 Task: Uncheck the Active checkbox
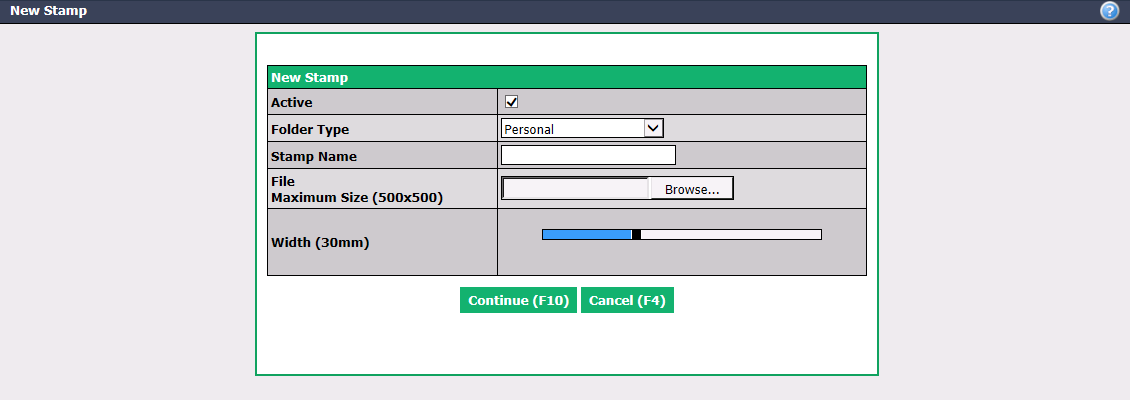(512, 102)
